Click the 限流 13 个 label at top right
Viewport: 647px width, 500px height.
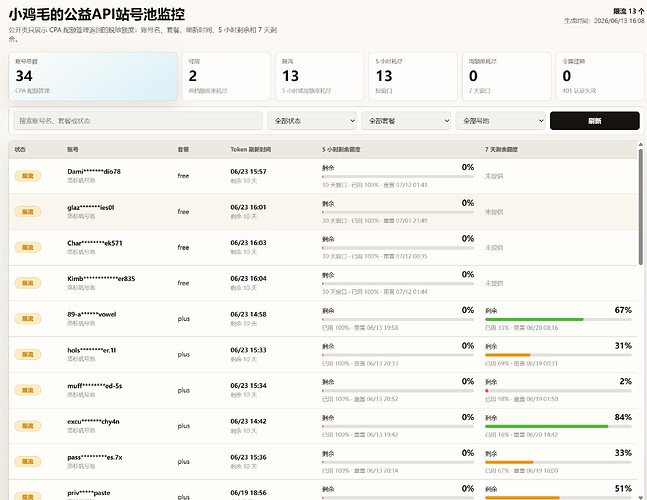point(628,11)
